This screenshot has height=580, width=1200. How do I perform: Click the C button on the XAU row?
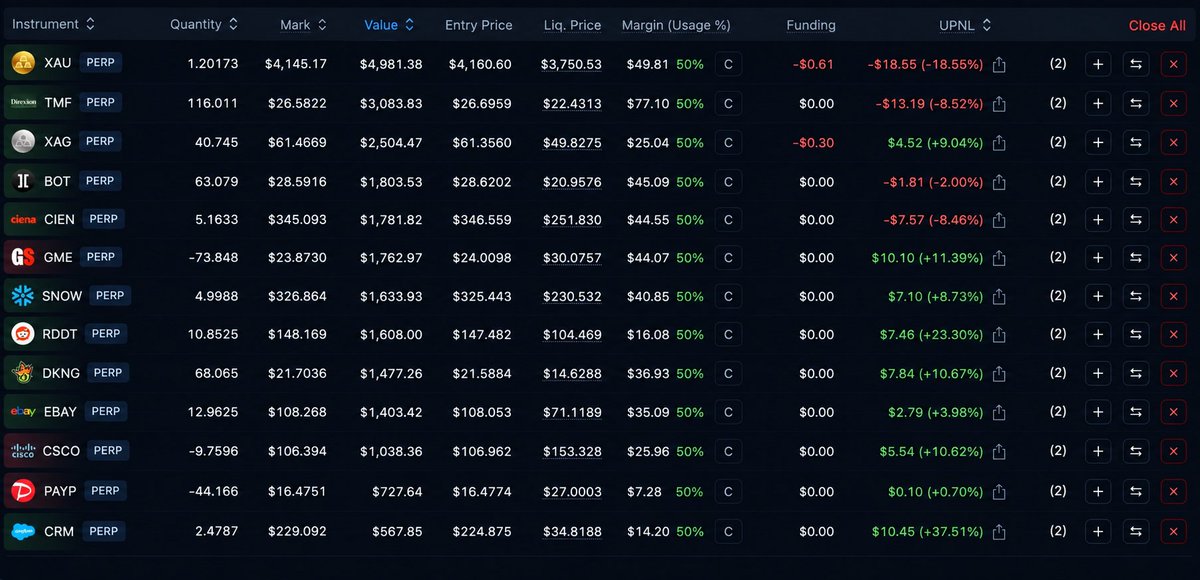coord(728,64)
